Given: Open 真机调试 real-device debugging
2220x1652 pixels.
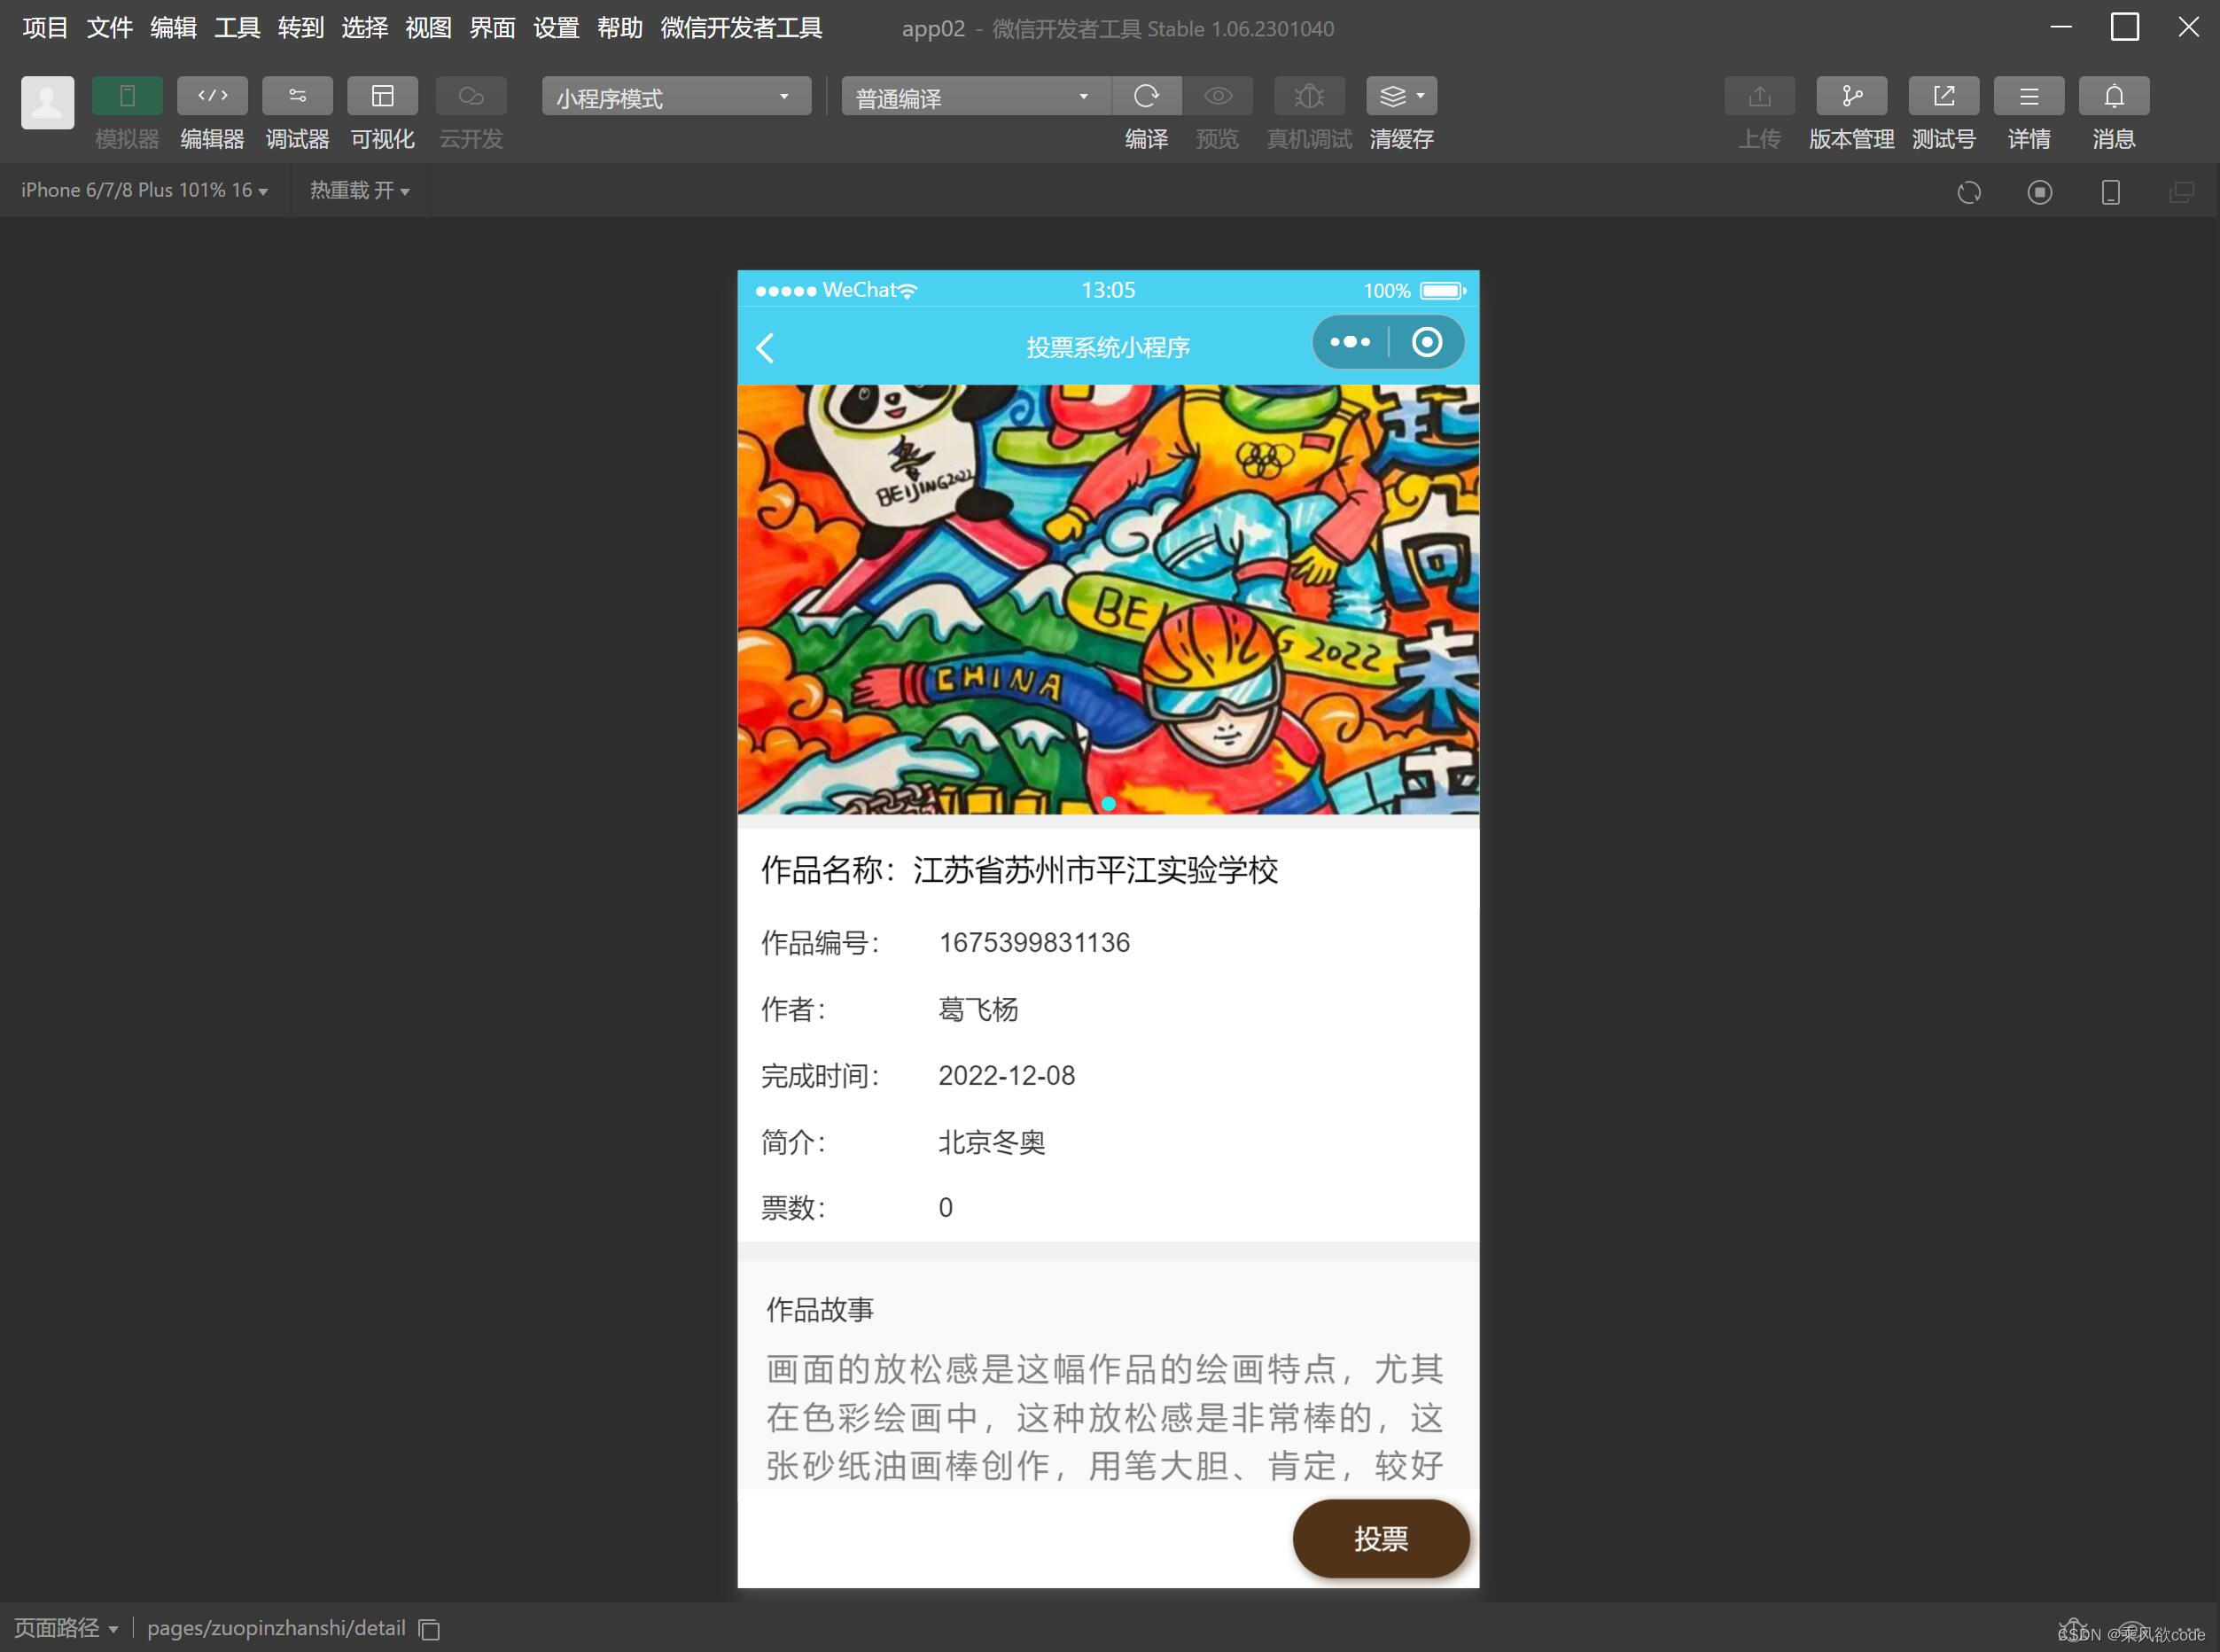Looking at the screenshot, I should pos(1308,96).
